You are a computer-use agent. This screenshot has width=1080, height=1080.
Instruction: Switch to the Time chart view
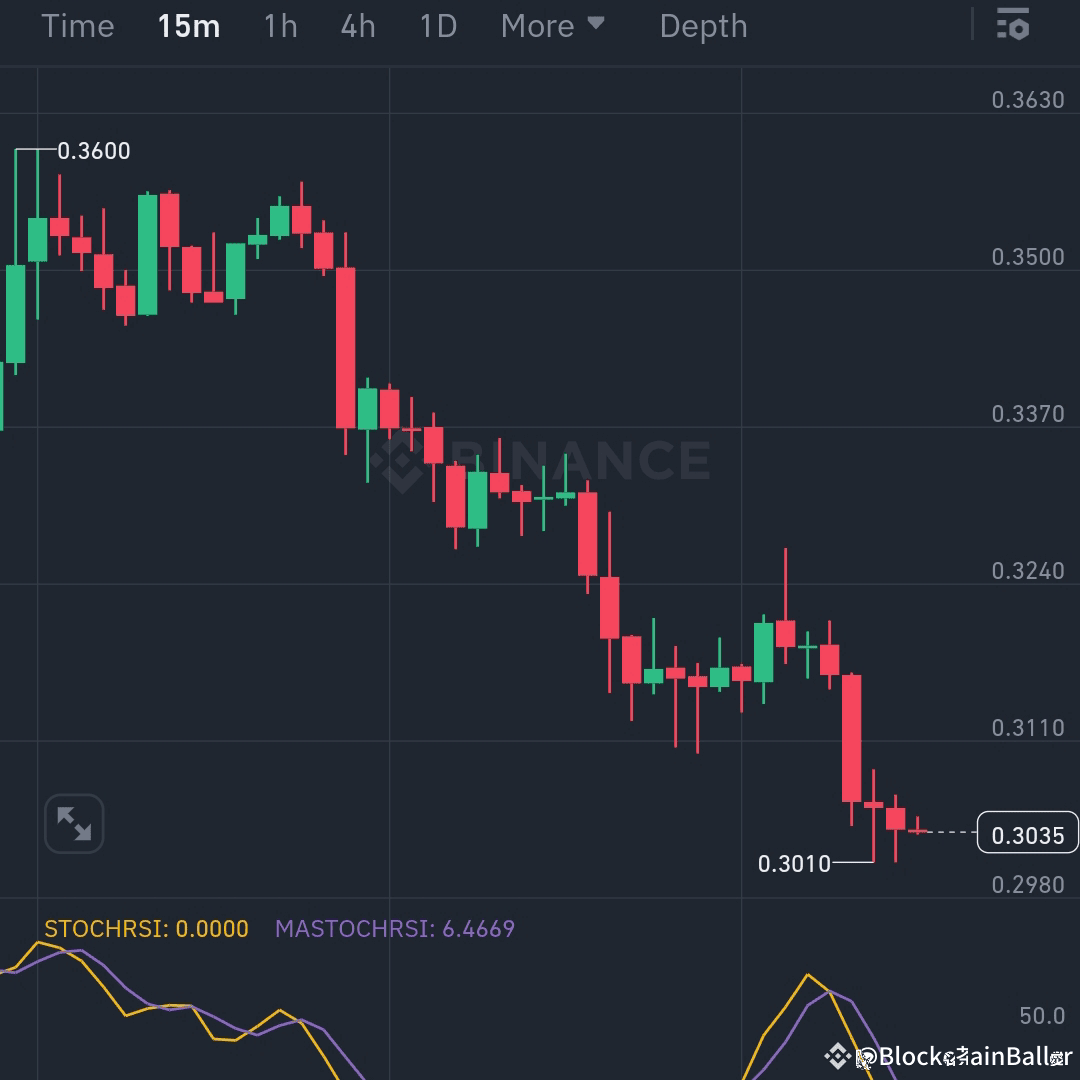pos(77,26)
